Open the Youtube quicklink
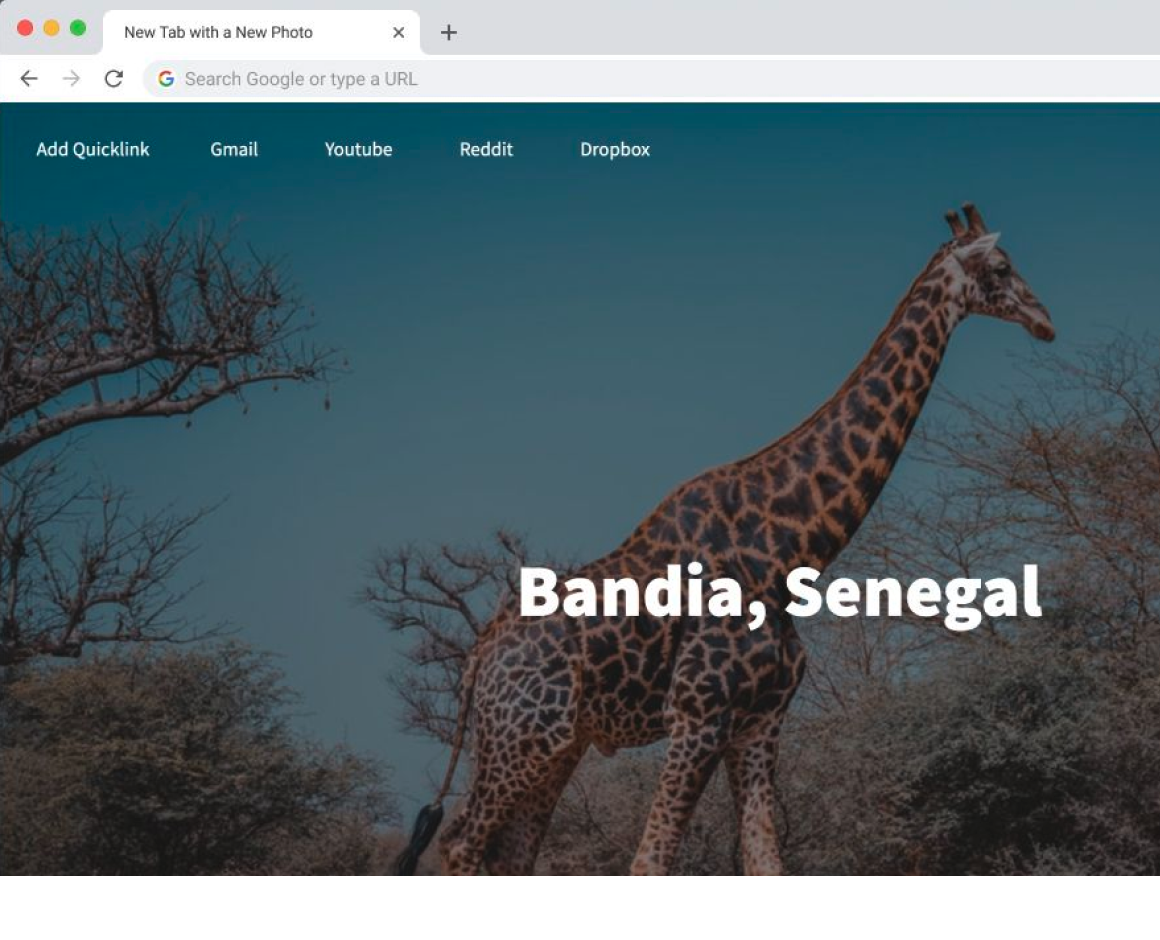 358,149
